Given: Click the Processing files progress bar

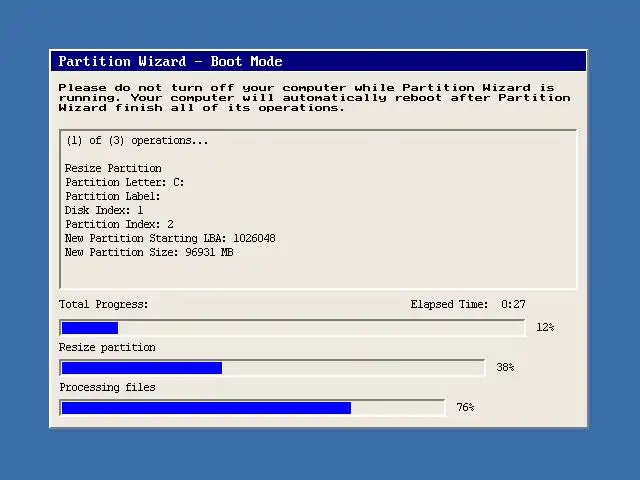Looking at the screenshot, I should point(252,408).
